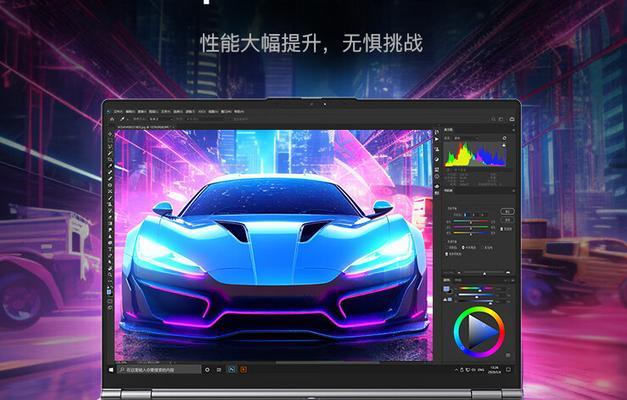The height and width of the screenshot is (400, 627).
Task: Select the first radio option in adjustments panel
Action: point(448,248)
